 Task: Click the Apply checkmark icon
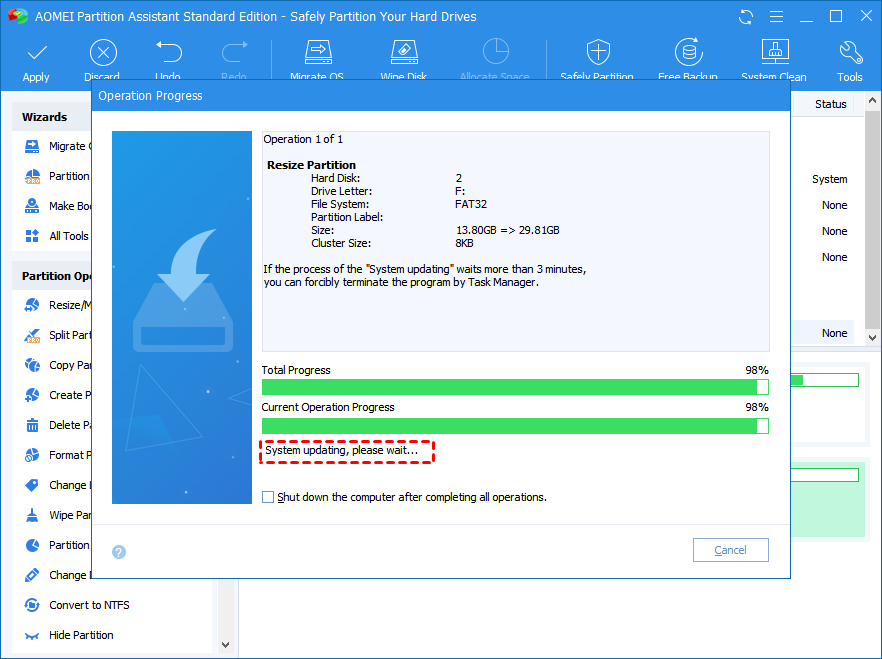point(37,53)
